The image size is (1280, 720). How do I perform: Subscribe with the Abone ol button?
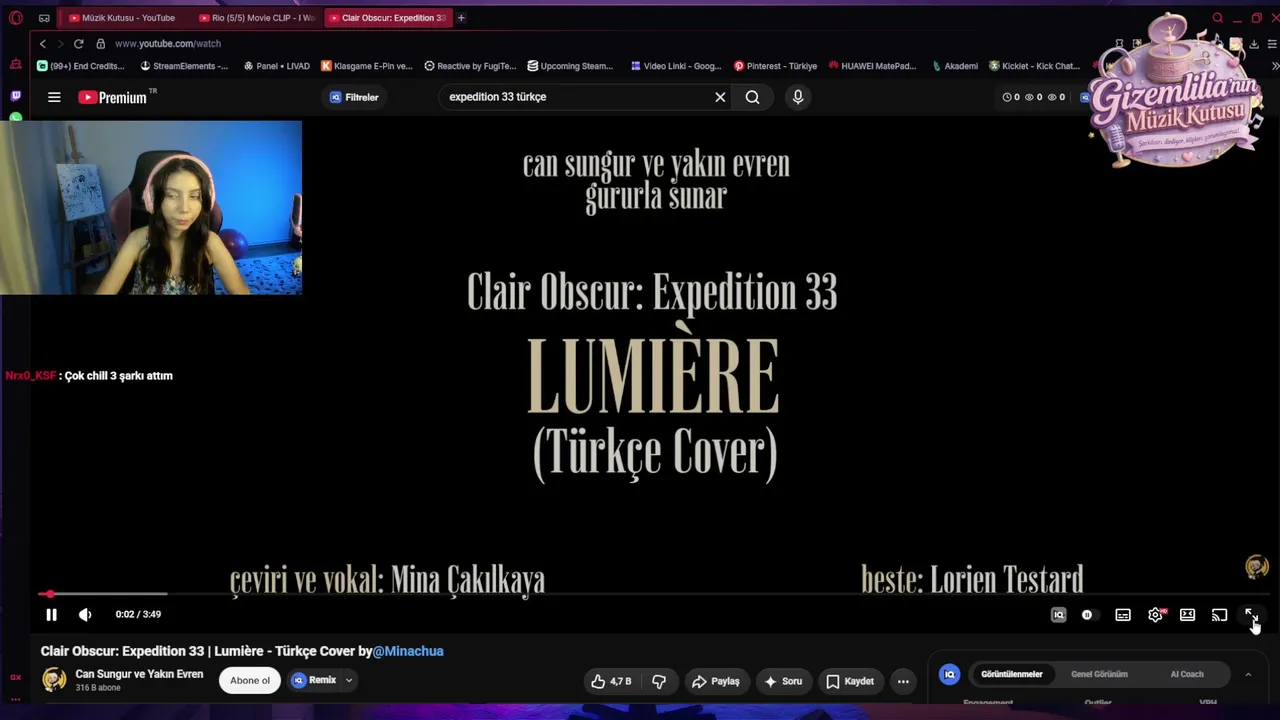(x=250, y=681)
